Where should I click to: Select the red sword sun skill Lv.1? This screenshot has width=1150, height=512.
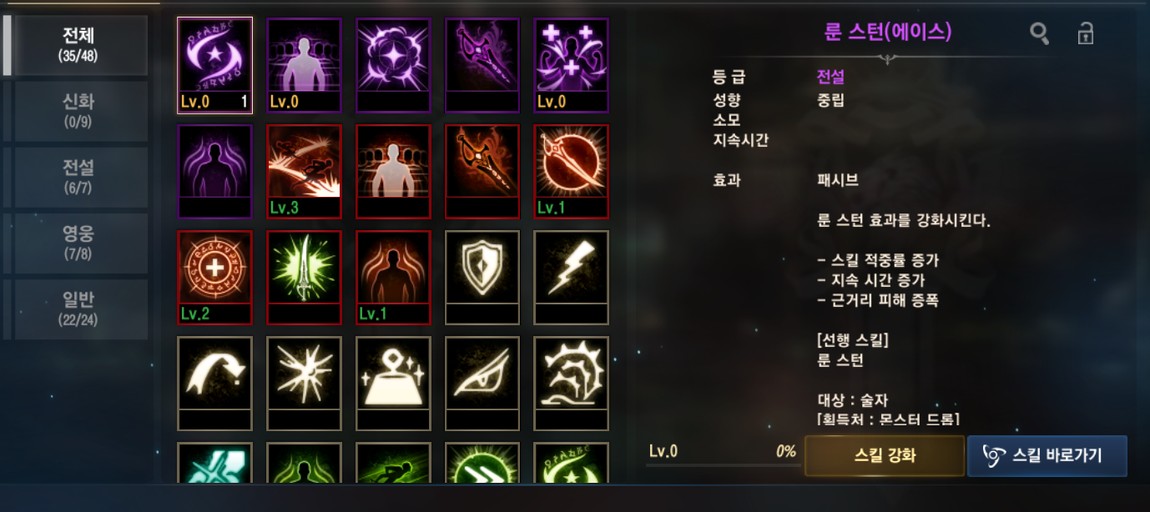click(571, 171)
